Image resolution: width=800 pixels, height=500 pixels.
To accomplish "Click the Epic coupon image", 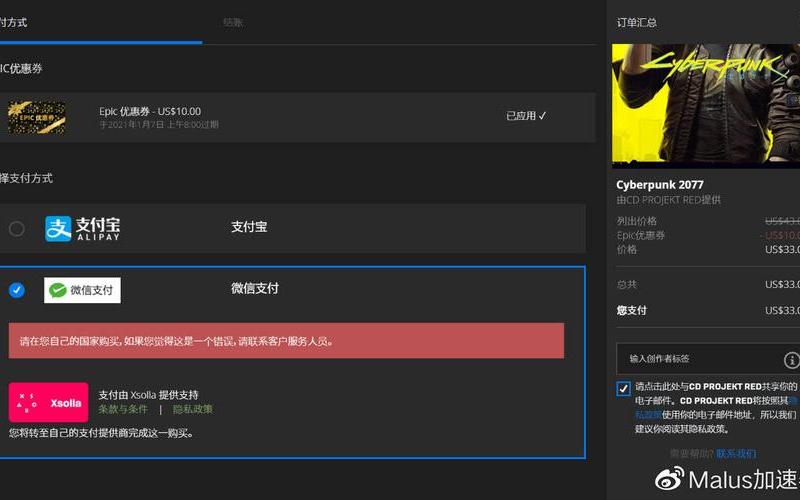I will point(36,117).
